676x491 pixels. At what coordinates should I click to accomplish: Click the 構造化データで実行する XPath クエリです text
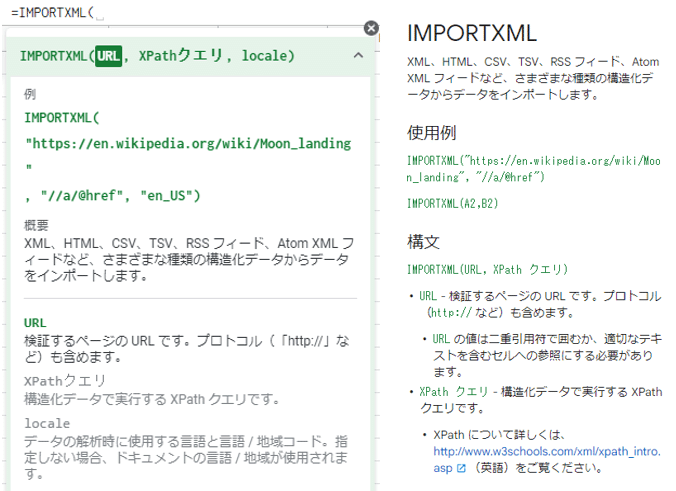(152, 399)
